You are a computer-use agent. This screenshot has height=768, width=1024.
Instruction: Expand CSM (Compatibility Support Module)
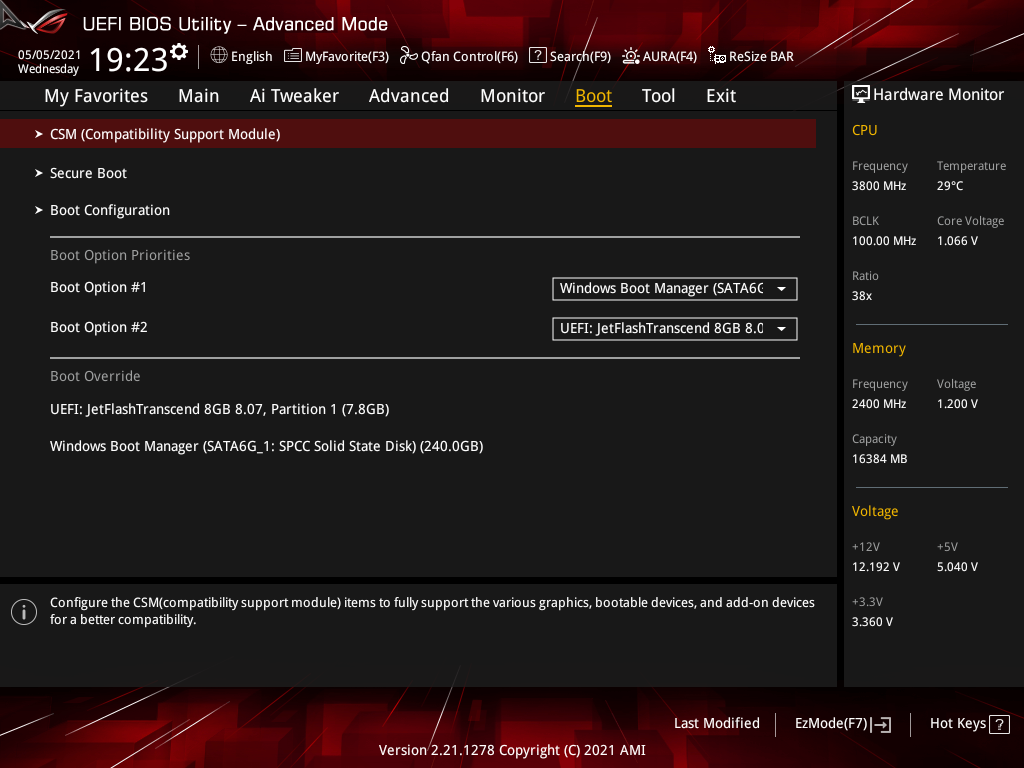(x=408, y=134)
